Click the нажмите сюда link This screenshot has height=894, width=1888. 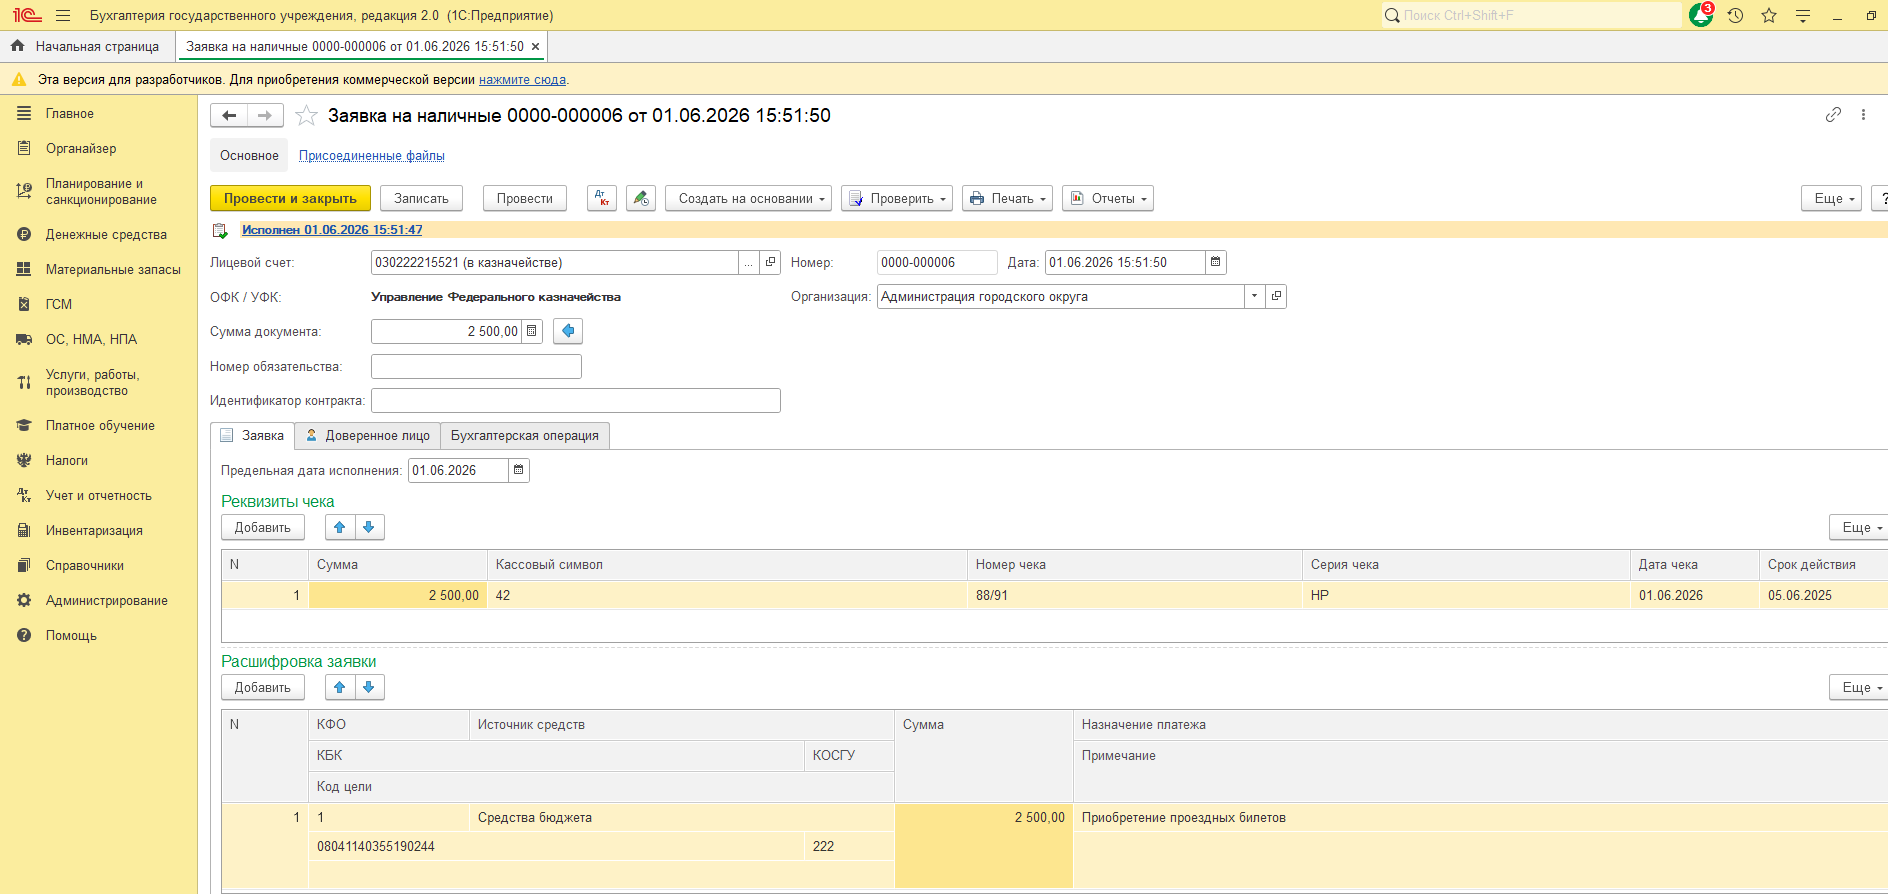tap(522, 79)
